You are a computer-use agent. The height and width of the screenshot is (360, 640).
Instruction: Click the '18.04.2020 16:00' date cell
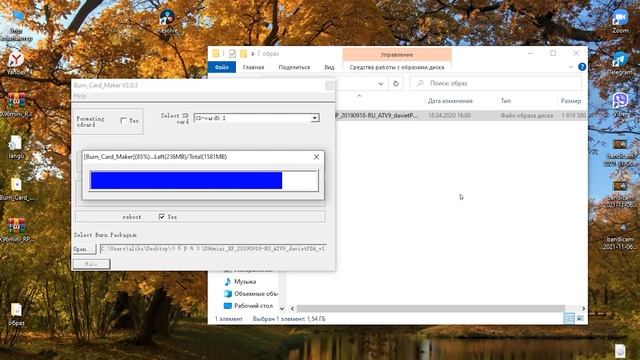(449, 116)
